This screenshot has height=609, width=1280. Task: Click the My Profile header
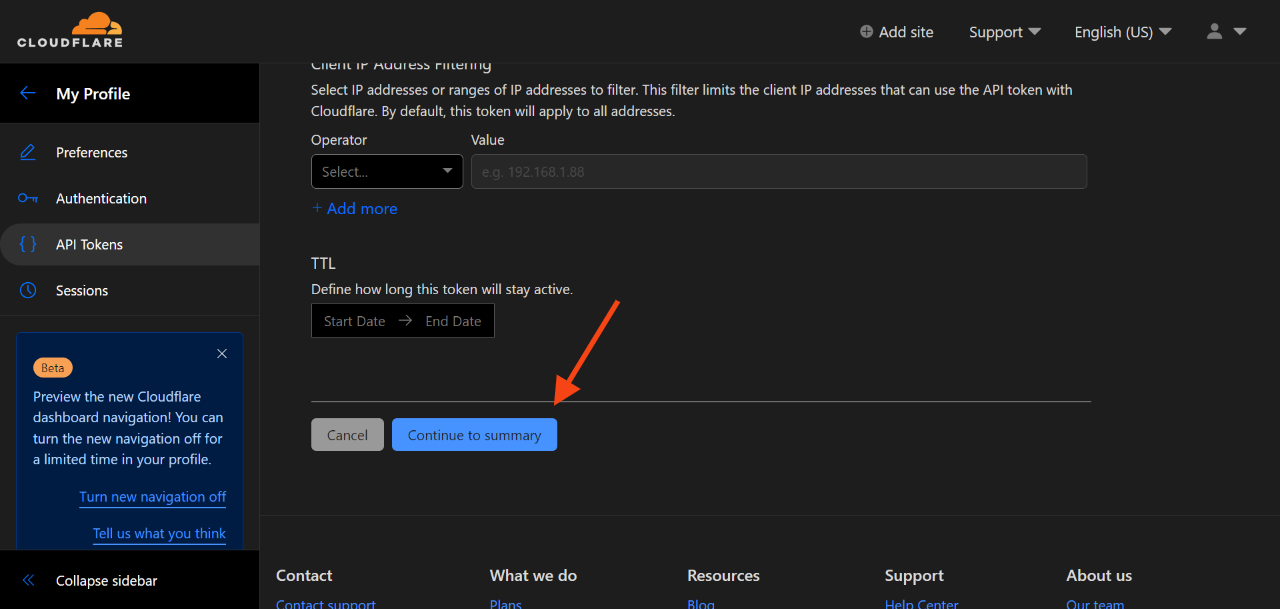point(93,93)
